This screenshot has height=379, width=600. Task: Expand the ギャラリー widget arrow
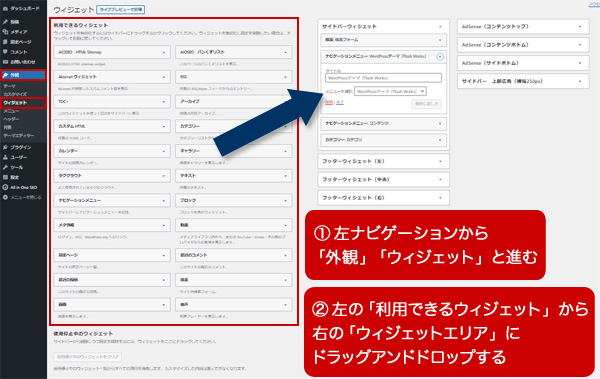285,151
